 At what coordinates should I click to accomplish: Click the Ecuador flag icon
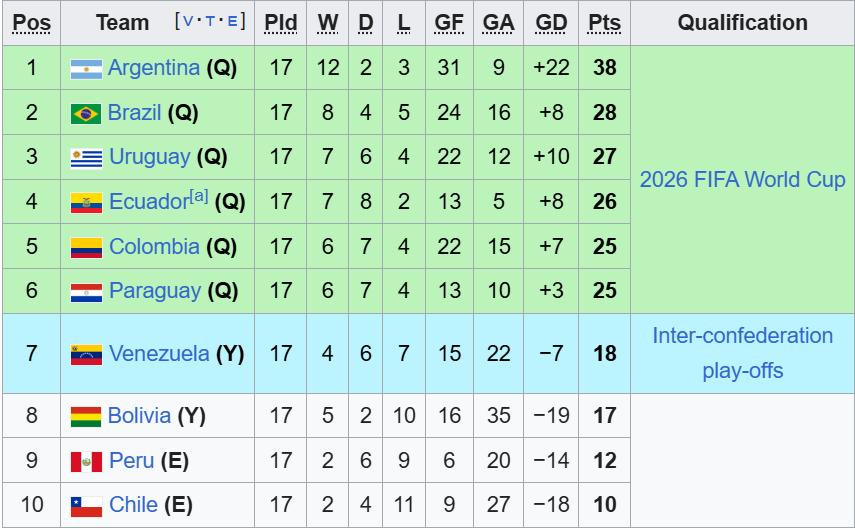click(x=86, y=203)
